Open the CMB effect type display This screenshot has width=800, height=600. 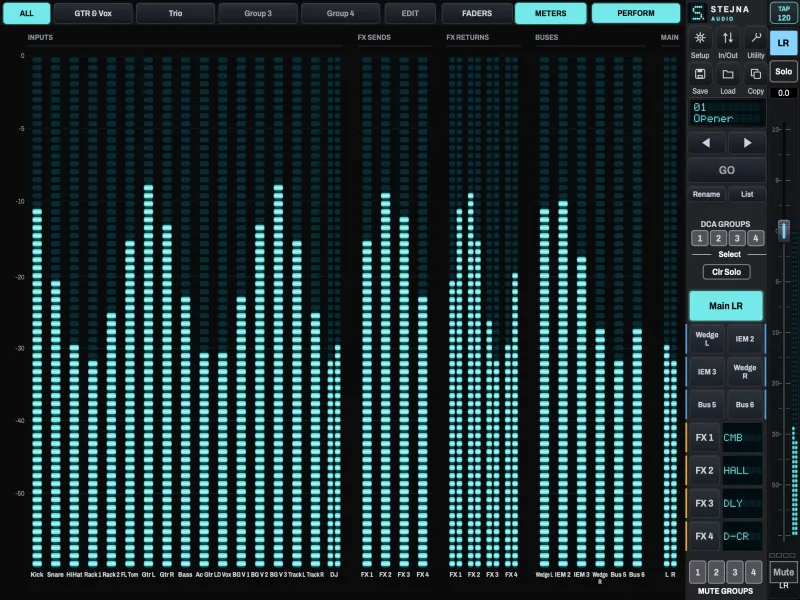coord(742,438)
